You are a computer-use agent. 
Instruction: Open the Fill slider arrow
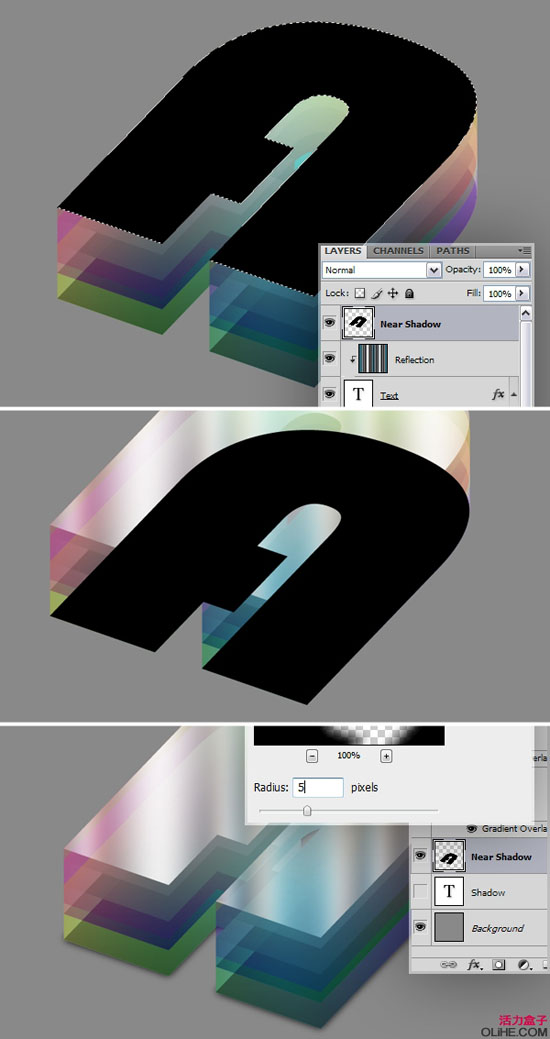click(x=523, y=293)
